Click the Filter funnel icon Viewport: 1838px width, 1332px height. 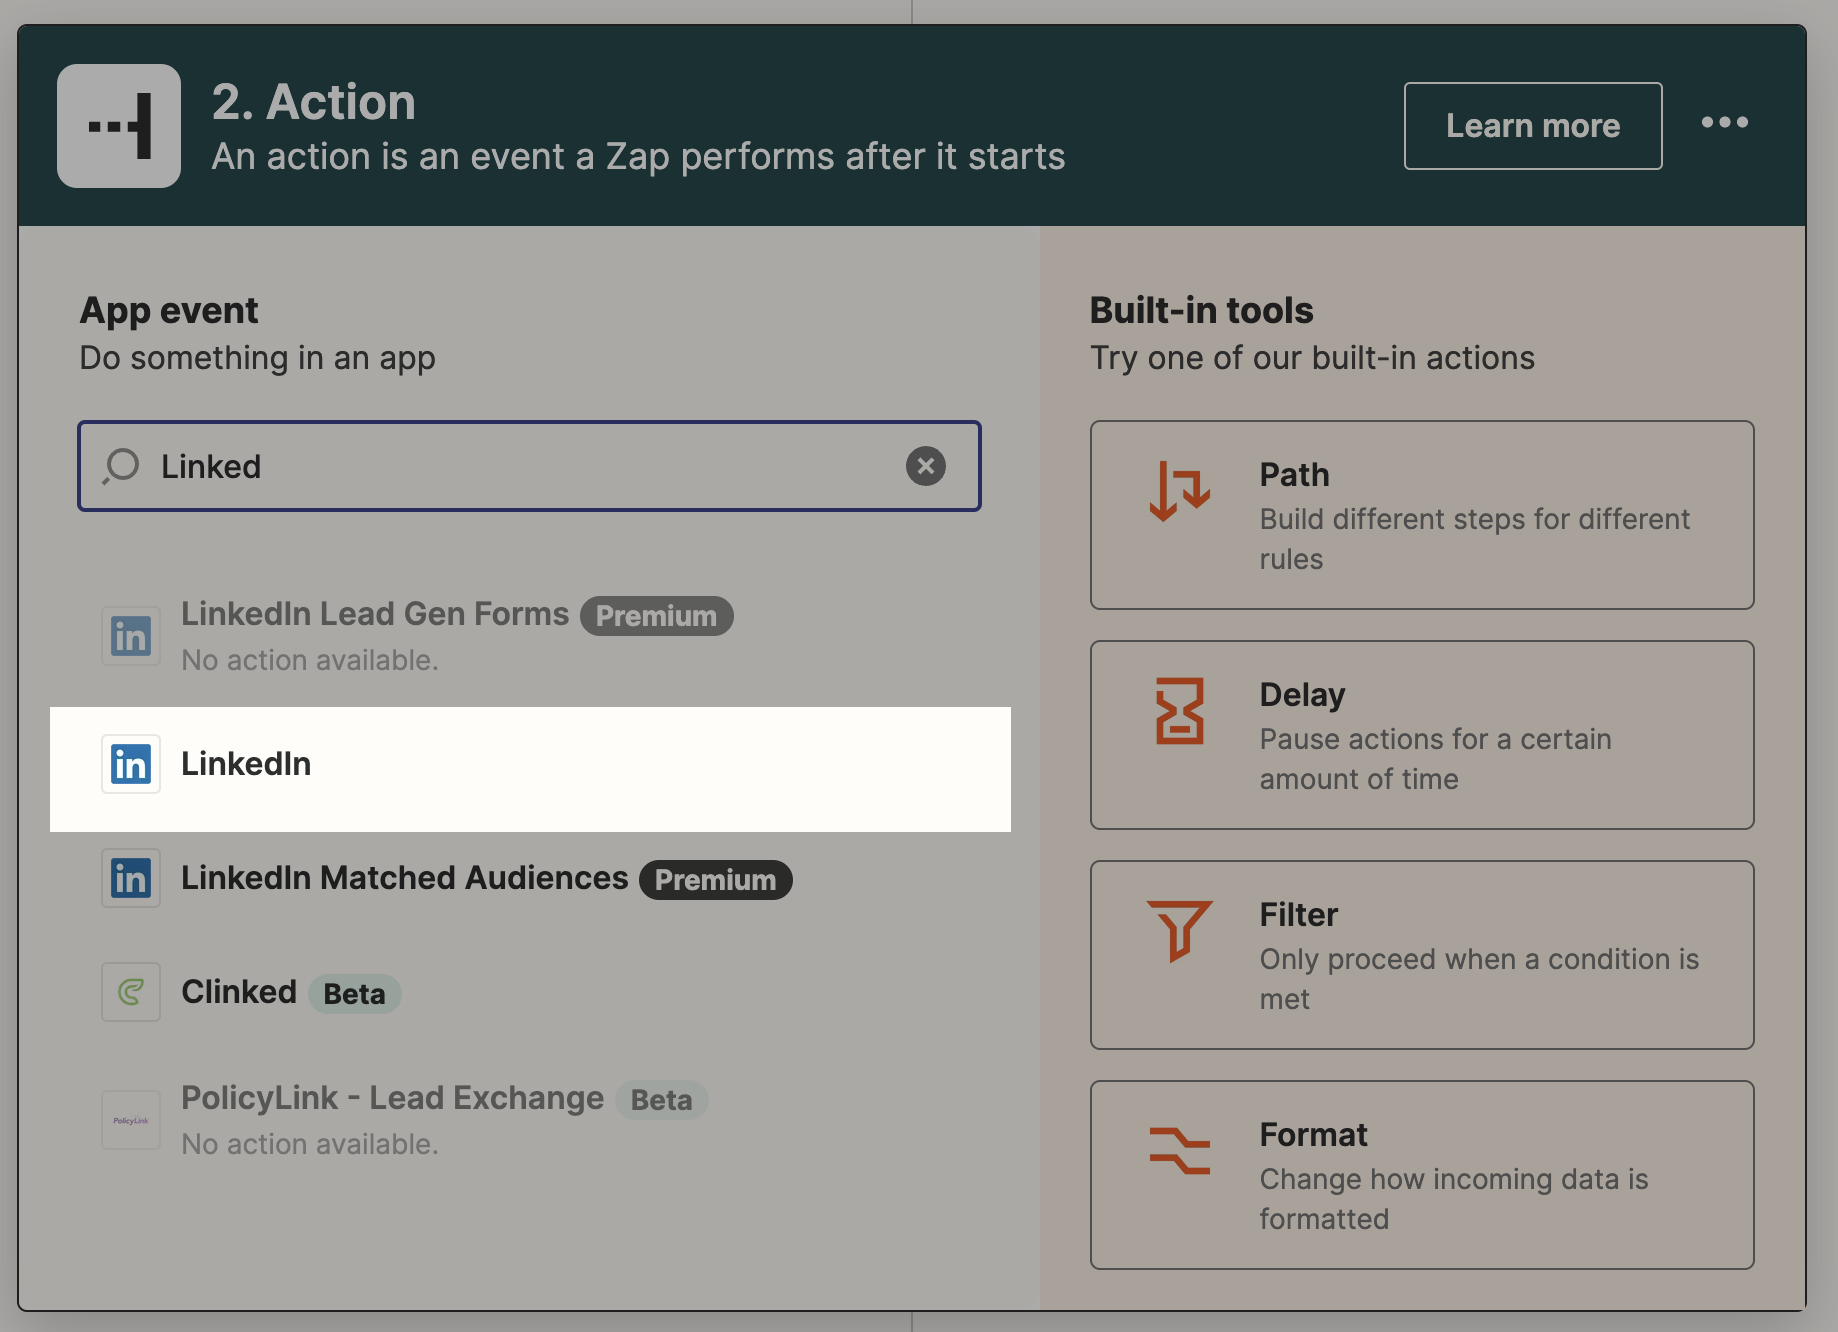point(1180,931)
